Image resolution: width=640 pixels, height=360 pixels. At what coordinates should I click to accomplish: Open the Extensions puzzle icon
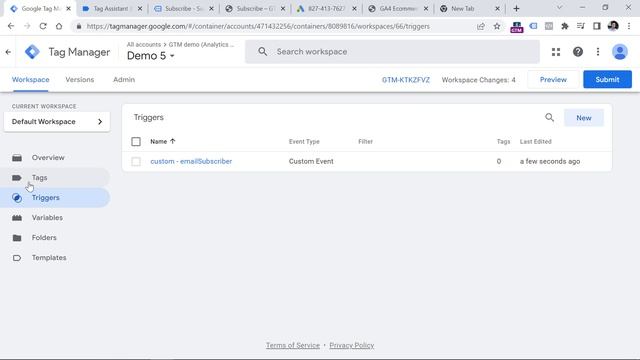point(564,26)
